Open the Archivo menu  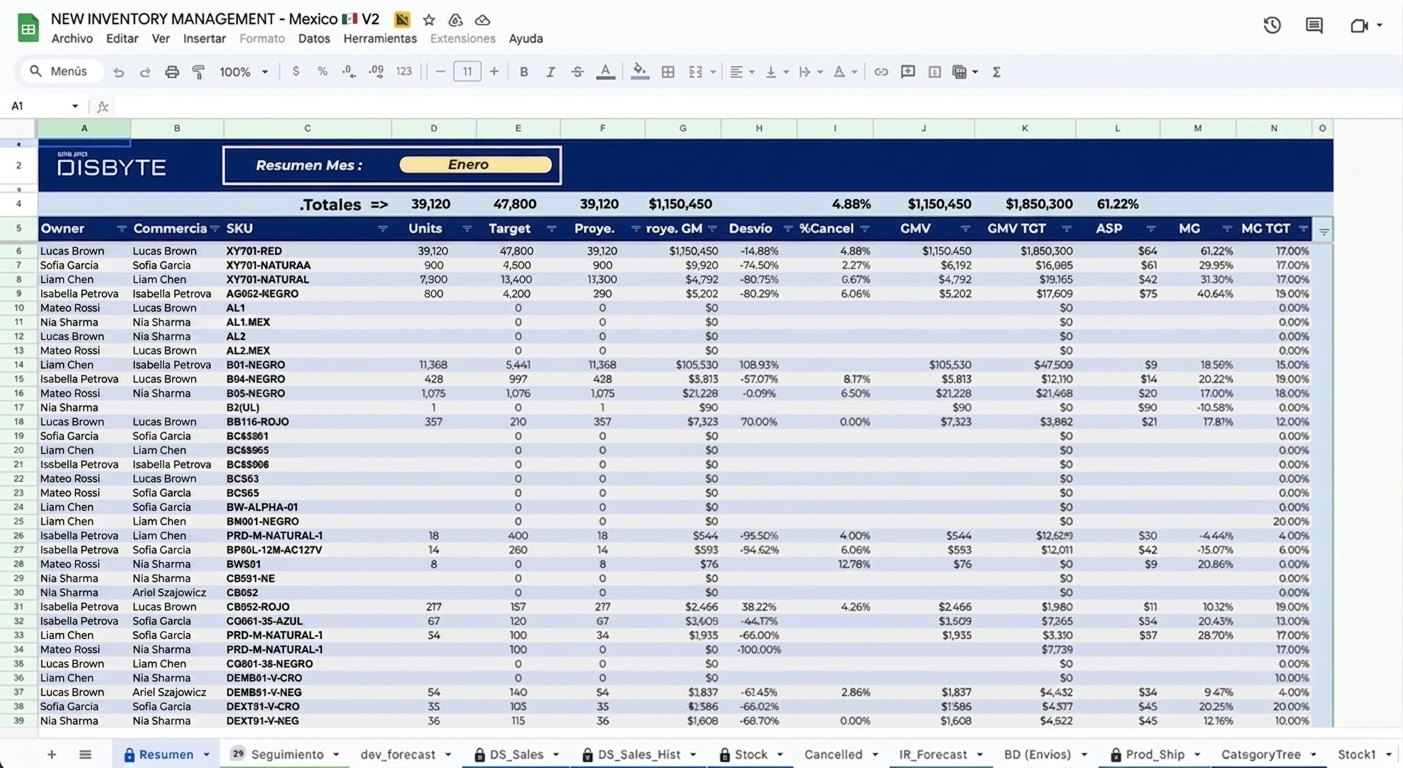(72, 39)
